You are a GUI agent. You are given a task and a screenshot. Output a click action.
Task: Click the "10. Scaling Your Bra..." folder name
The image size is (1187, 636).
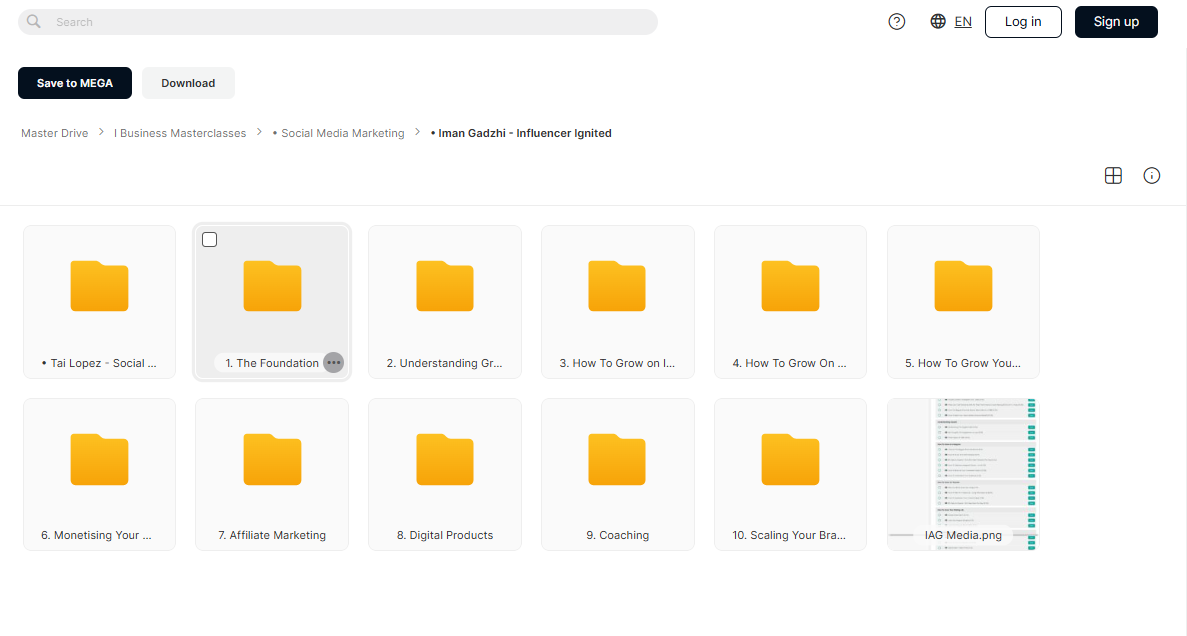click(x=789, y=535)
